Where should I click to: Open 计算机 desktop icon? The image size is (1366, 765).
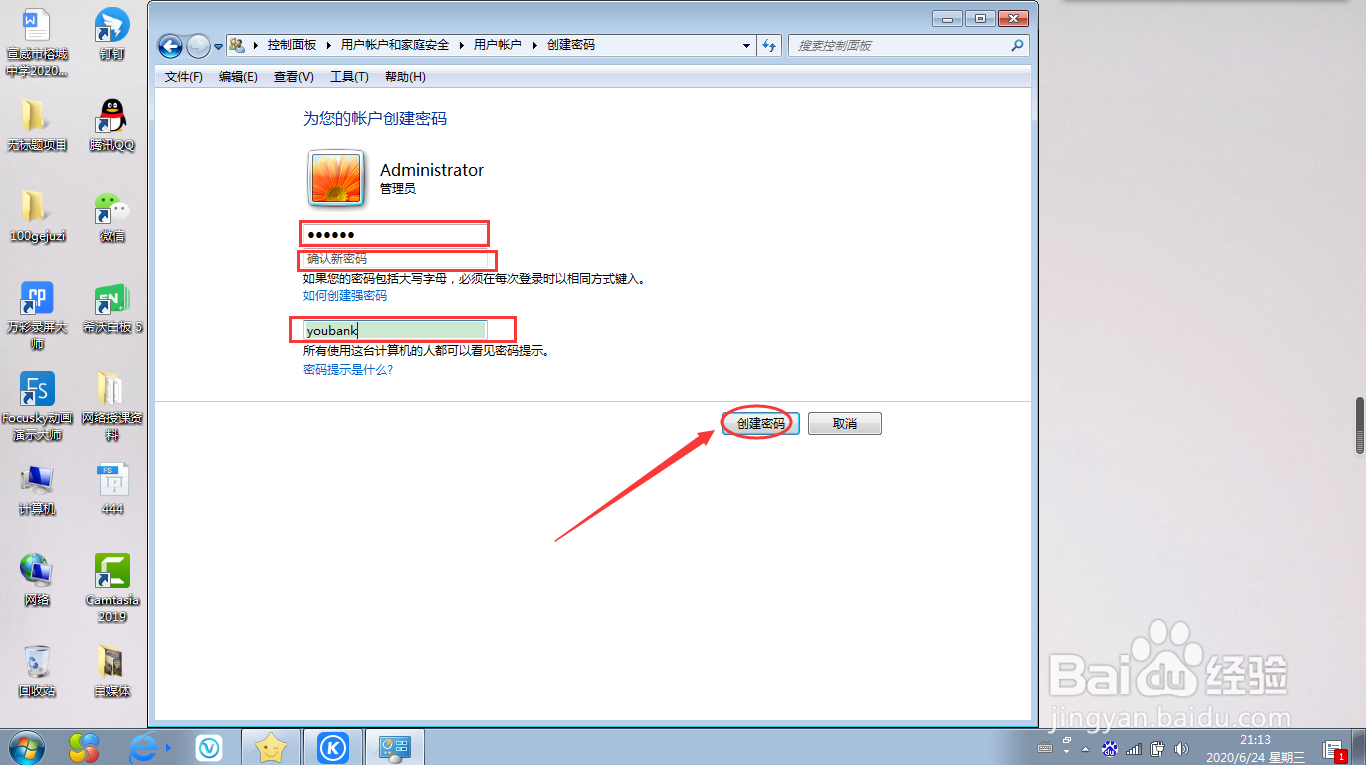click(37, 490)
